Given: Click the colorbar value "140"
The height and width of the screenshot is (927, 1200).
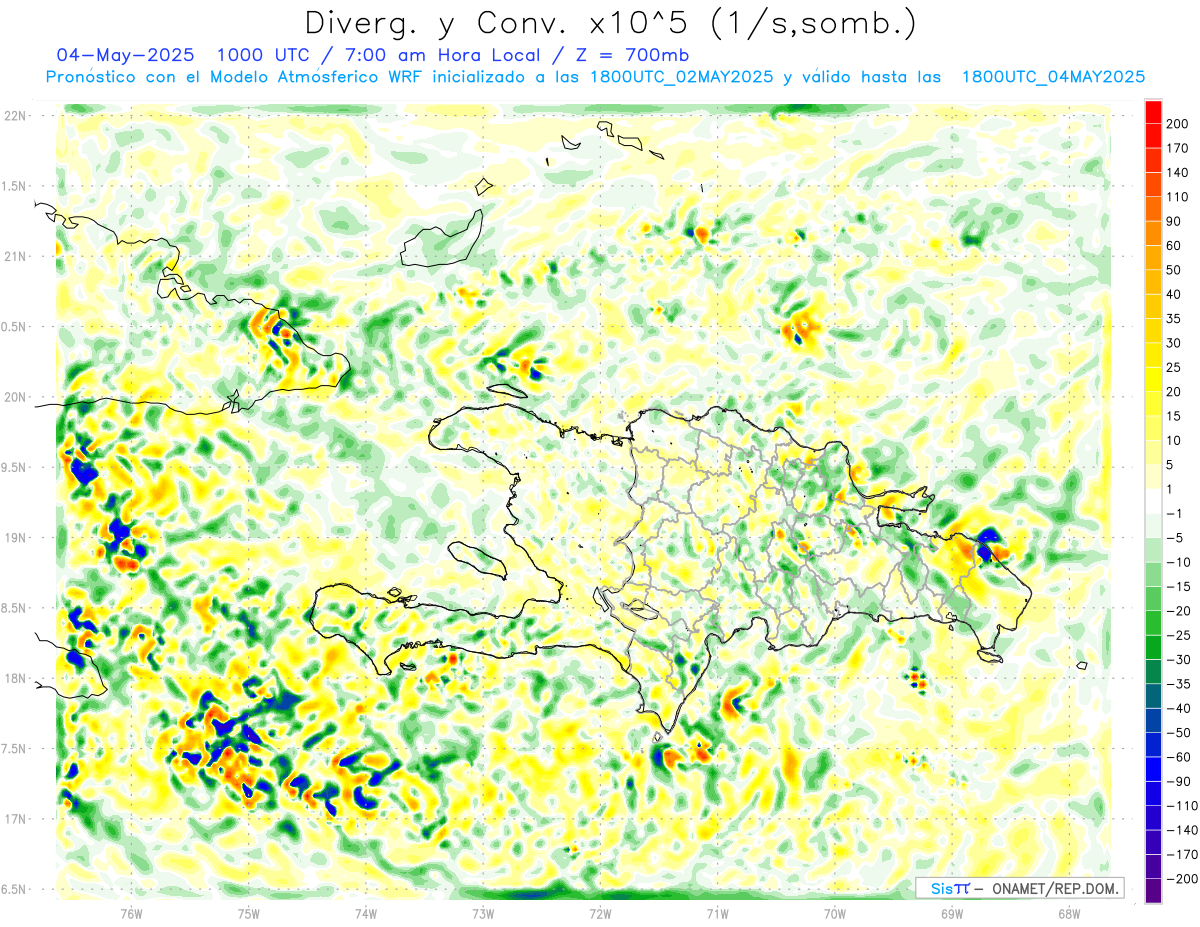Looking at the screenshot, I should (x=1178, y=172).
